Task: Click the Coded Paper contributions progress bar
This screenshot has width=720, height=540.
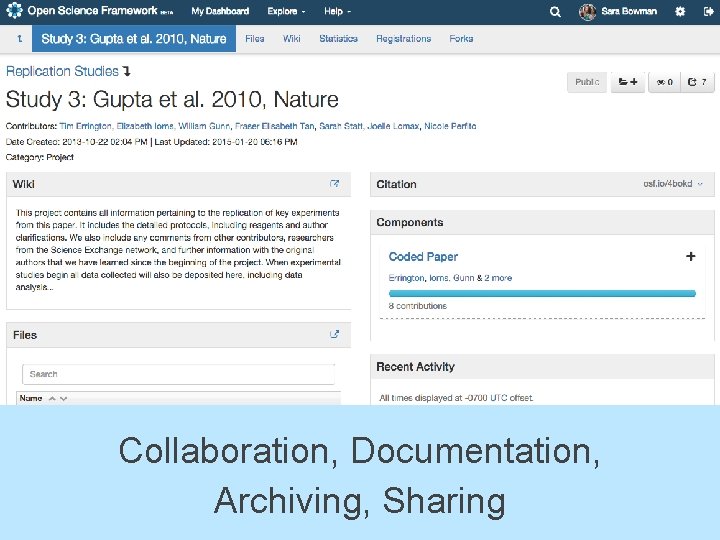Action: pos(542,293)
